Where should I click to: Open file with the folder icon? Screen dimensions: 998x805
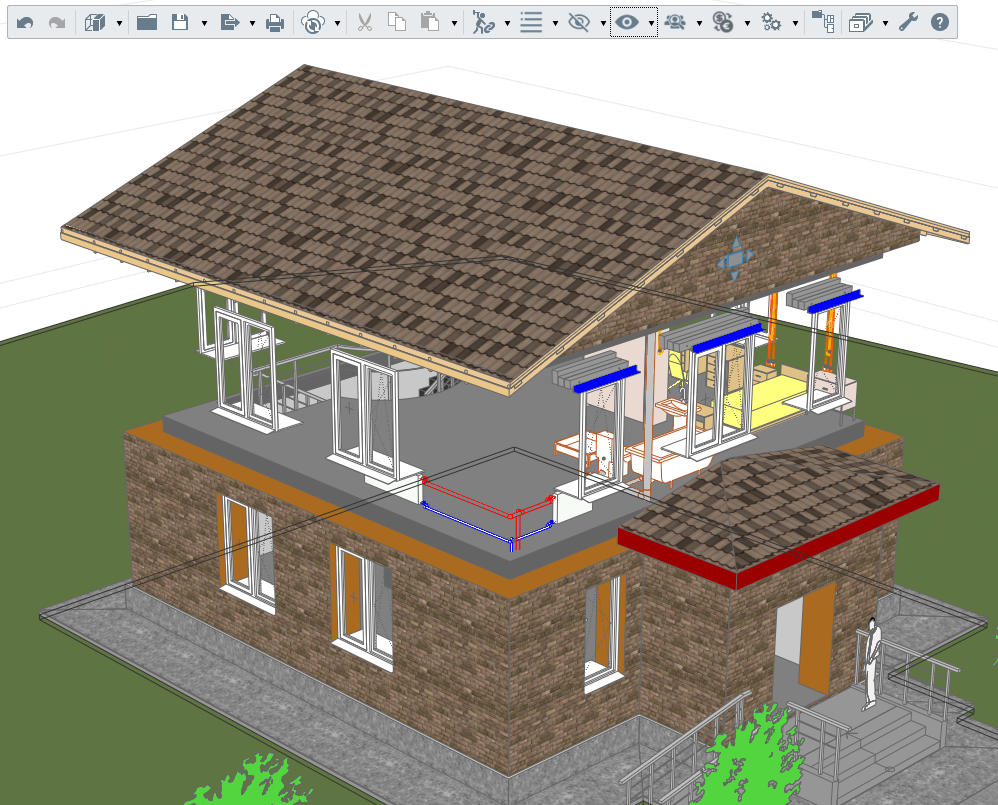pyautogui.click(x=147, y=23)
